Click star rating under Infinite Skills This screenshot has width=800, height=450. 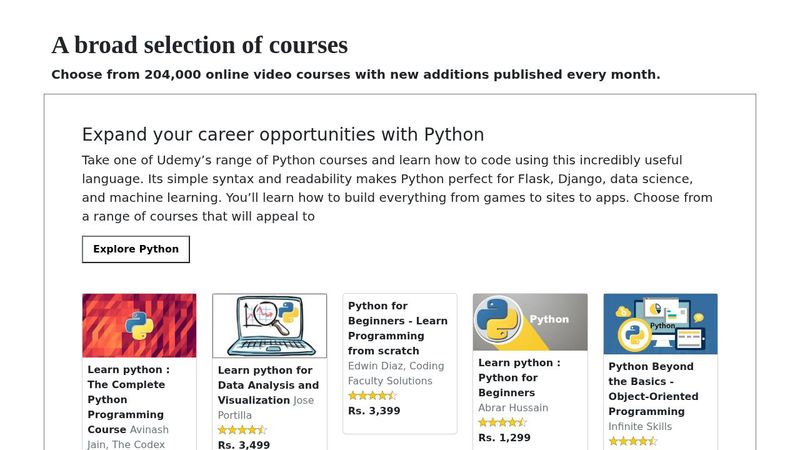click(x=633, y=441)
